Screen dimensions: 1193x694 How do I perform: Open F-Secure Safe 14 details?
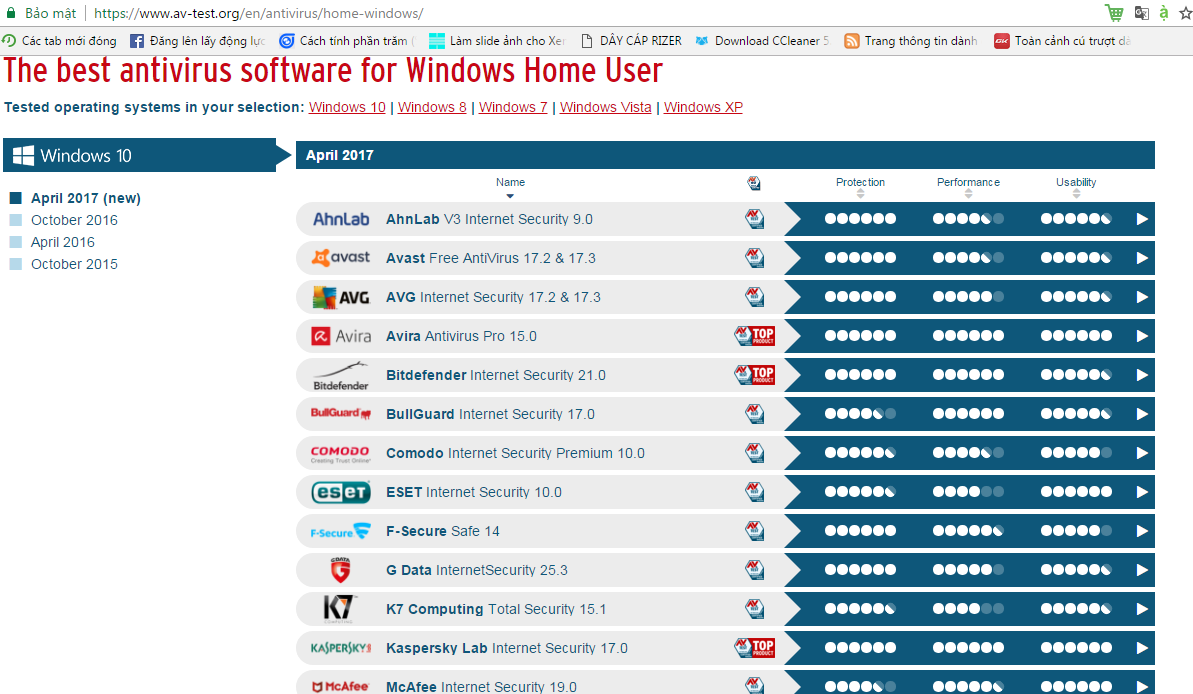point(443,531)
